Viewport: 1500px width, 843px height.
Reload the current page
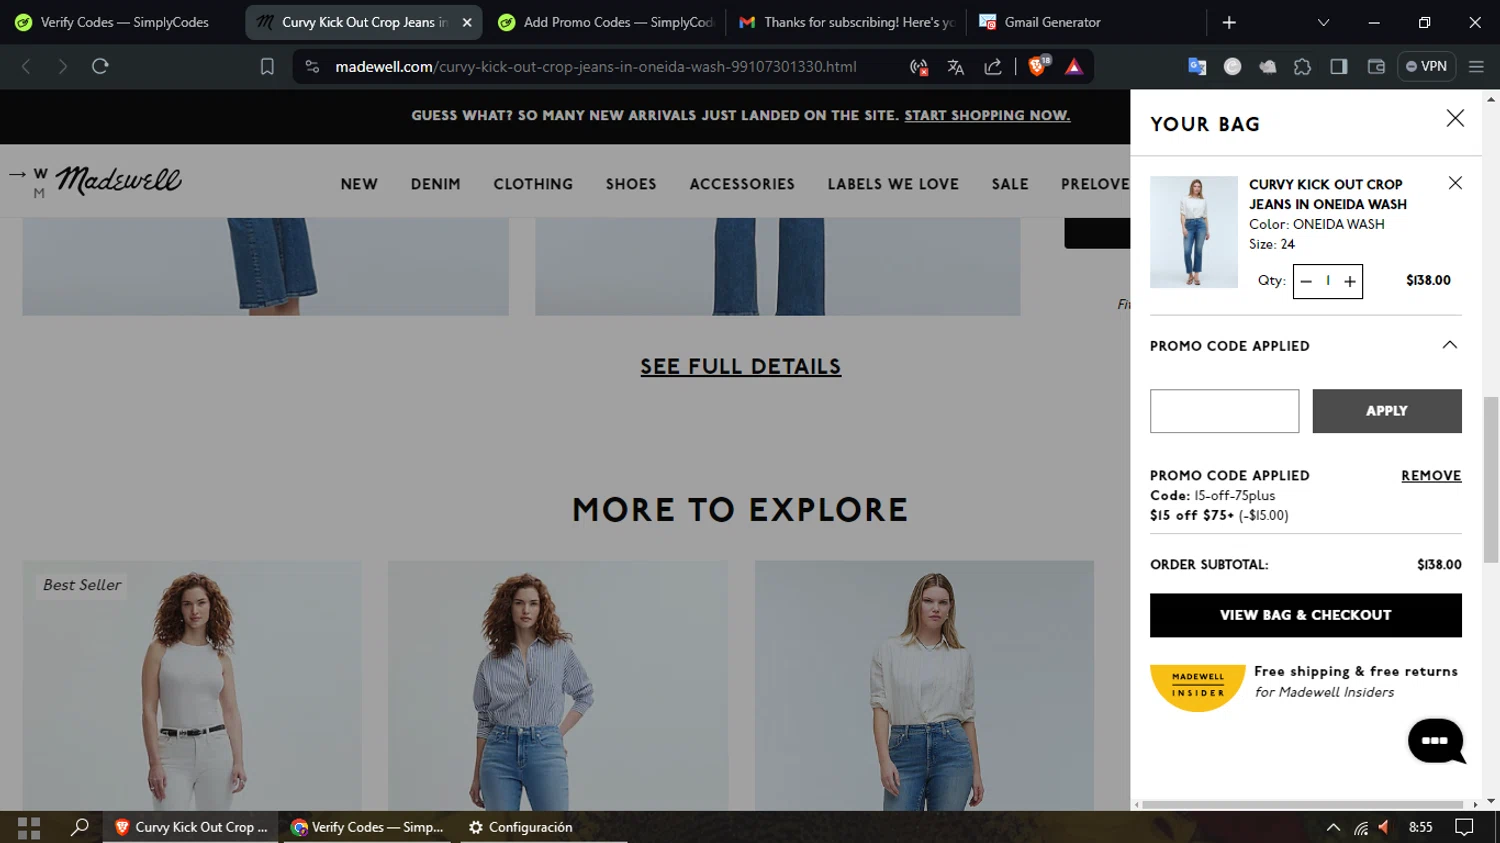[x=100, y=66]
